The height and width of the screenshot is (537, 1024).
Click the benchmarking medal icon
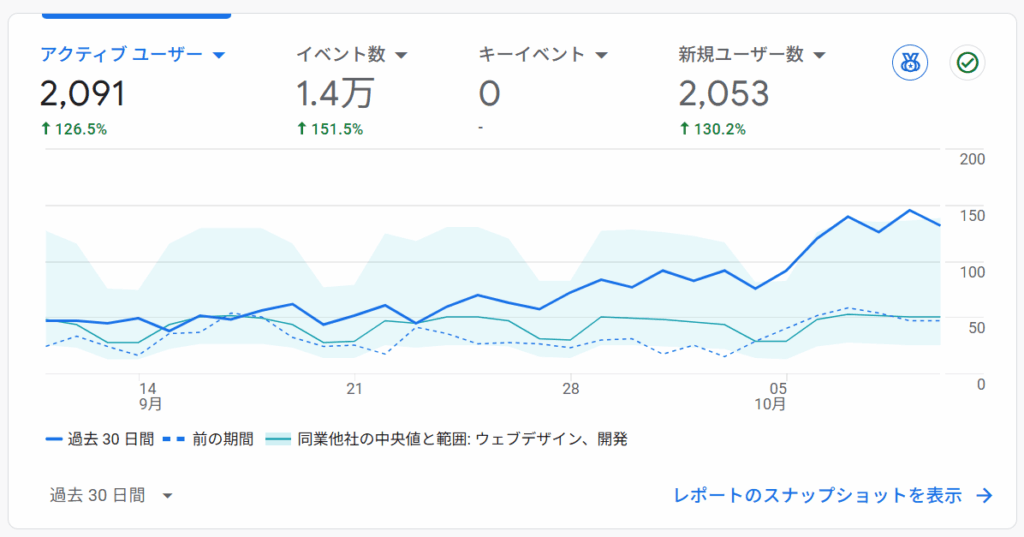click(x=908, y=63)
